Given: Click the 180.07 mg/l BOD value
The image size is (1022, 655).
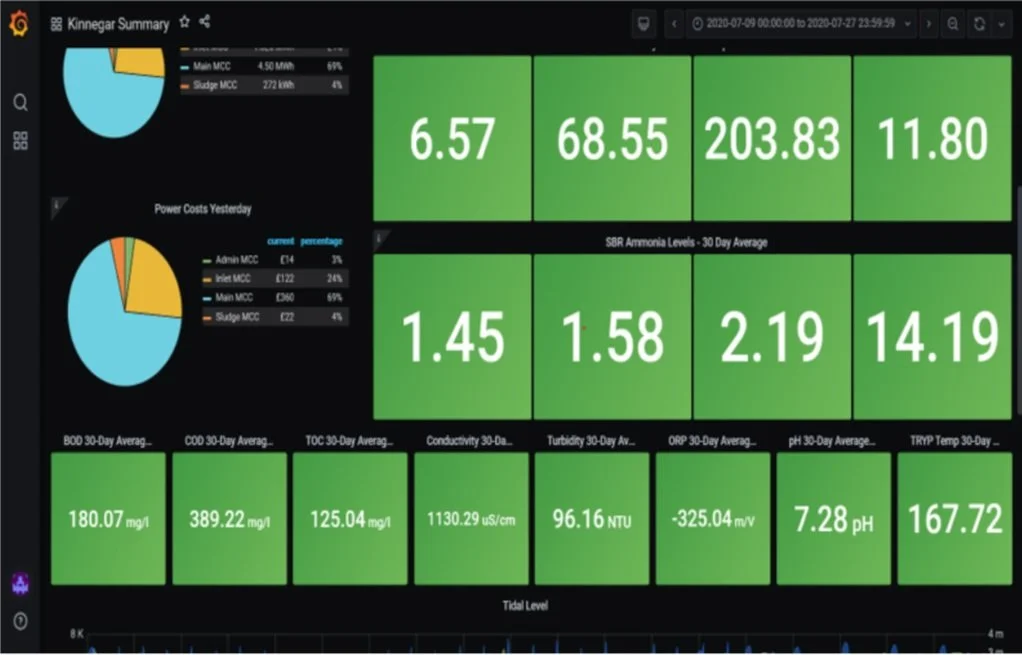Looking at the screenshot, I should [x=108, y=519].
